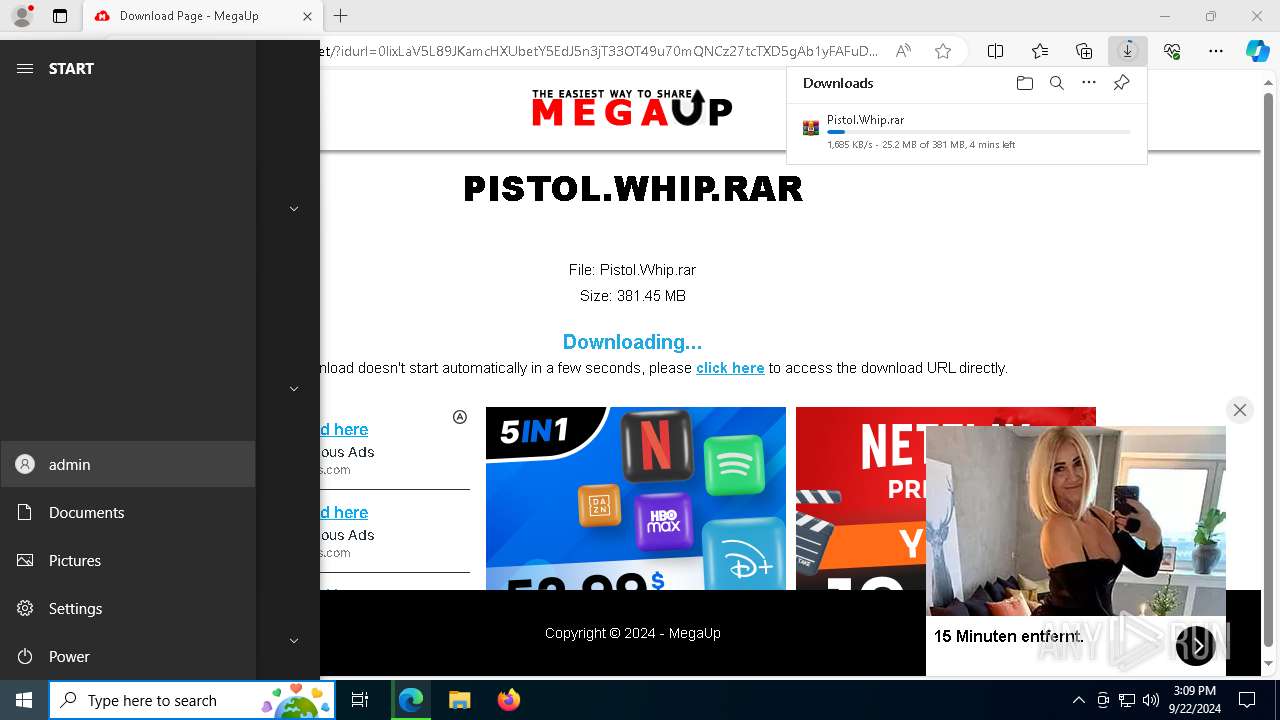This screenshot has height=720, width=1280.
Task: Open the admin user account
Action: point(128,464)
